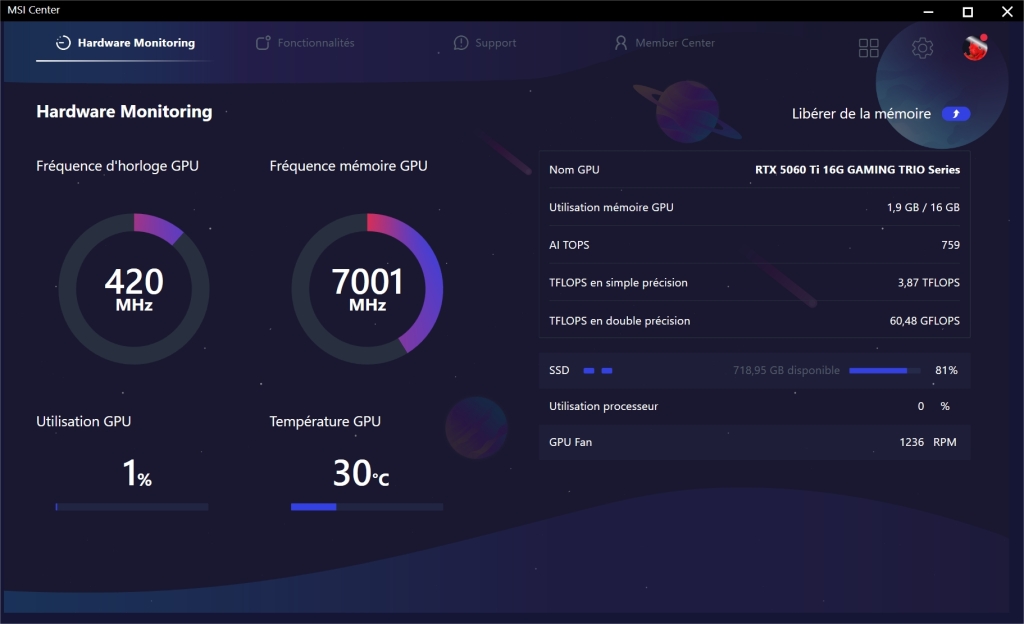The height and width of the screenshot is (624, 1024).
Task: Click the Fréquence d'horloge GPU heading
Action: pos(118,166)
